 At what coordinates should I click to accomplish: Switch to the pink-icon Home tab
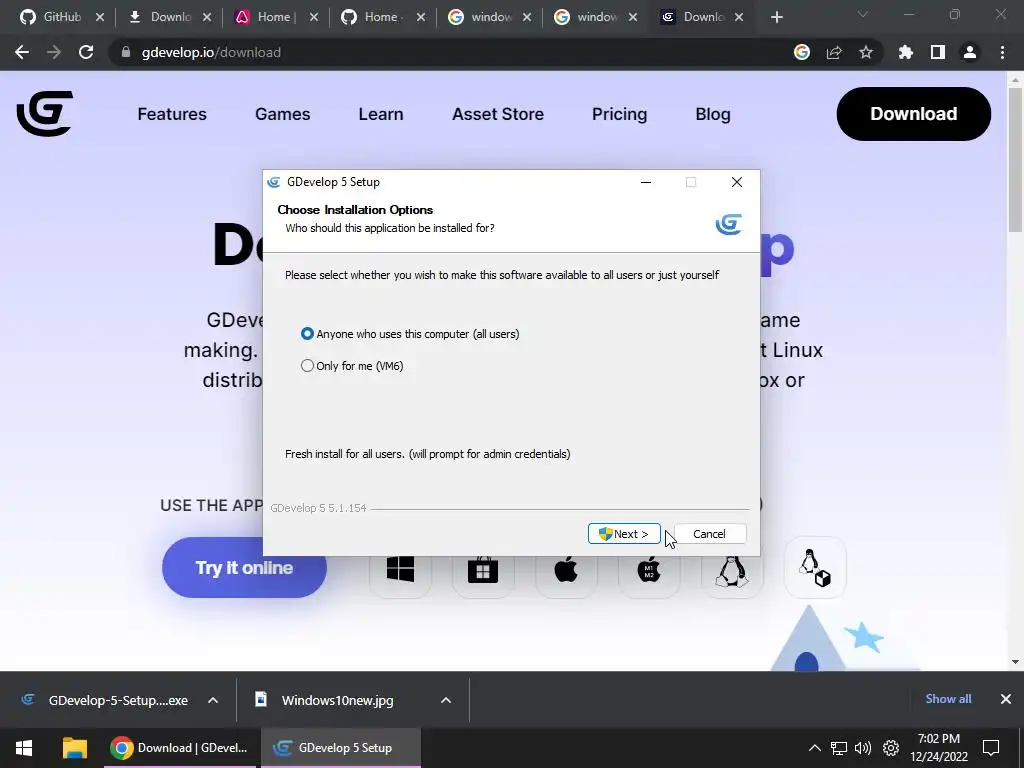tap(270, 17)
